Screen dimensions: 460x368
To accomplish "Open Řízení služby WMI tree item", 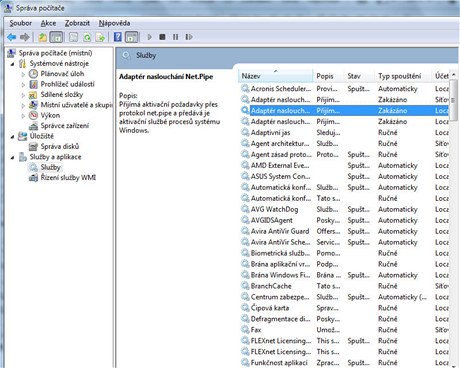I will (x=68, y=178).
